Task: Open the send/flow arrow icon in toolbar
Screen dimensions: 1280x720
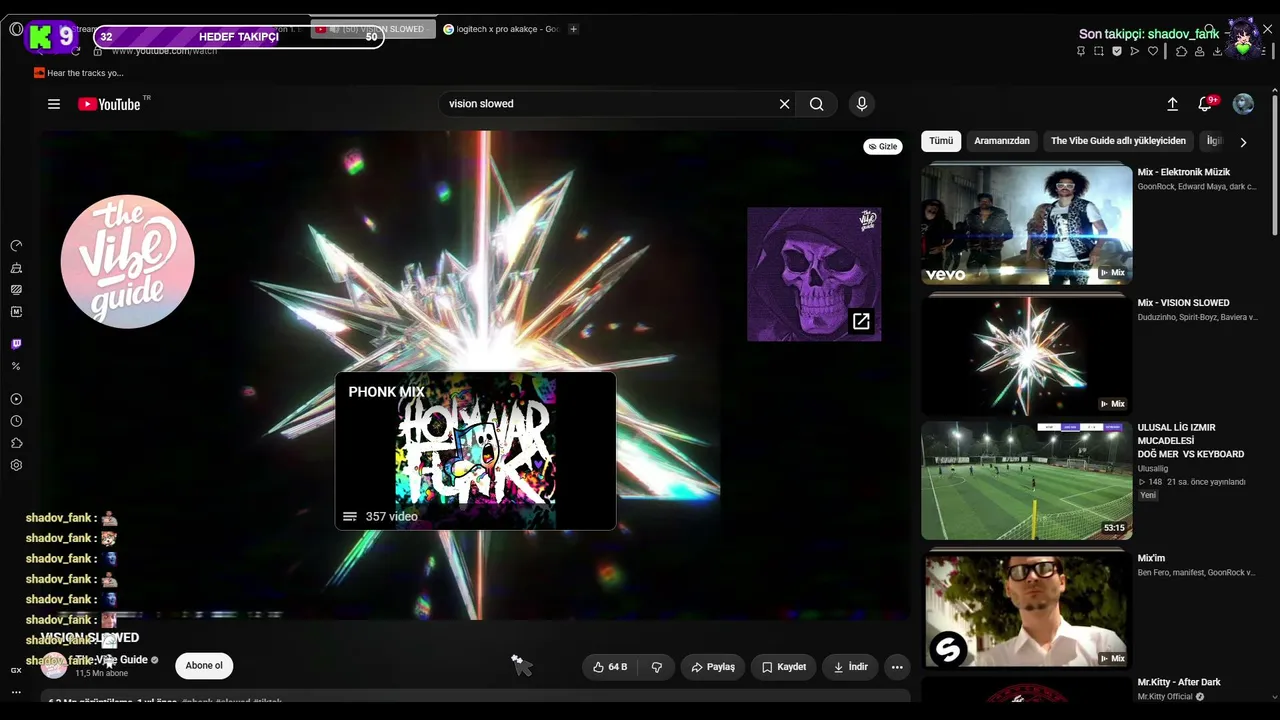Action: [x=1135, y=51]
